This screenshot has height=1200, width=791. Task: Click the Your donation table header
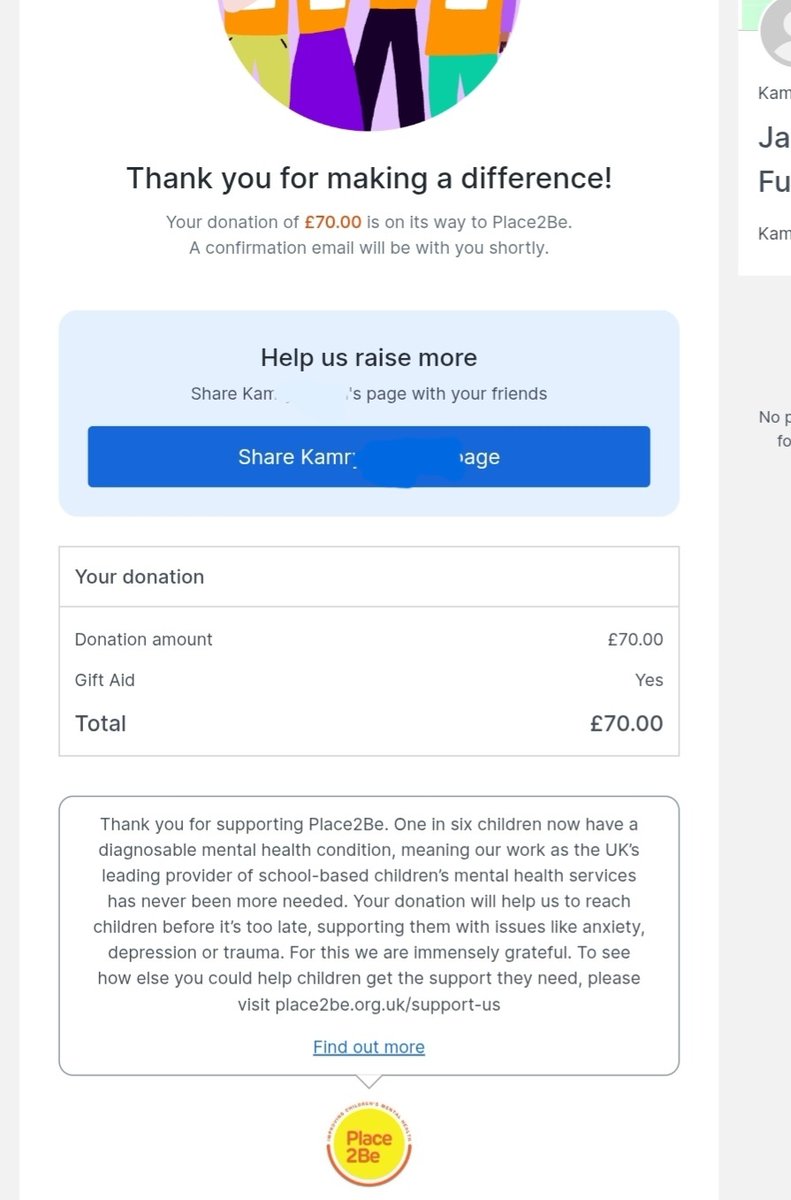pos(369,577)
